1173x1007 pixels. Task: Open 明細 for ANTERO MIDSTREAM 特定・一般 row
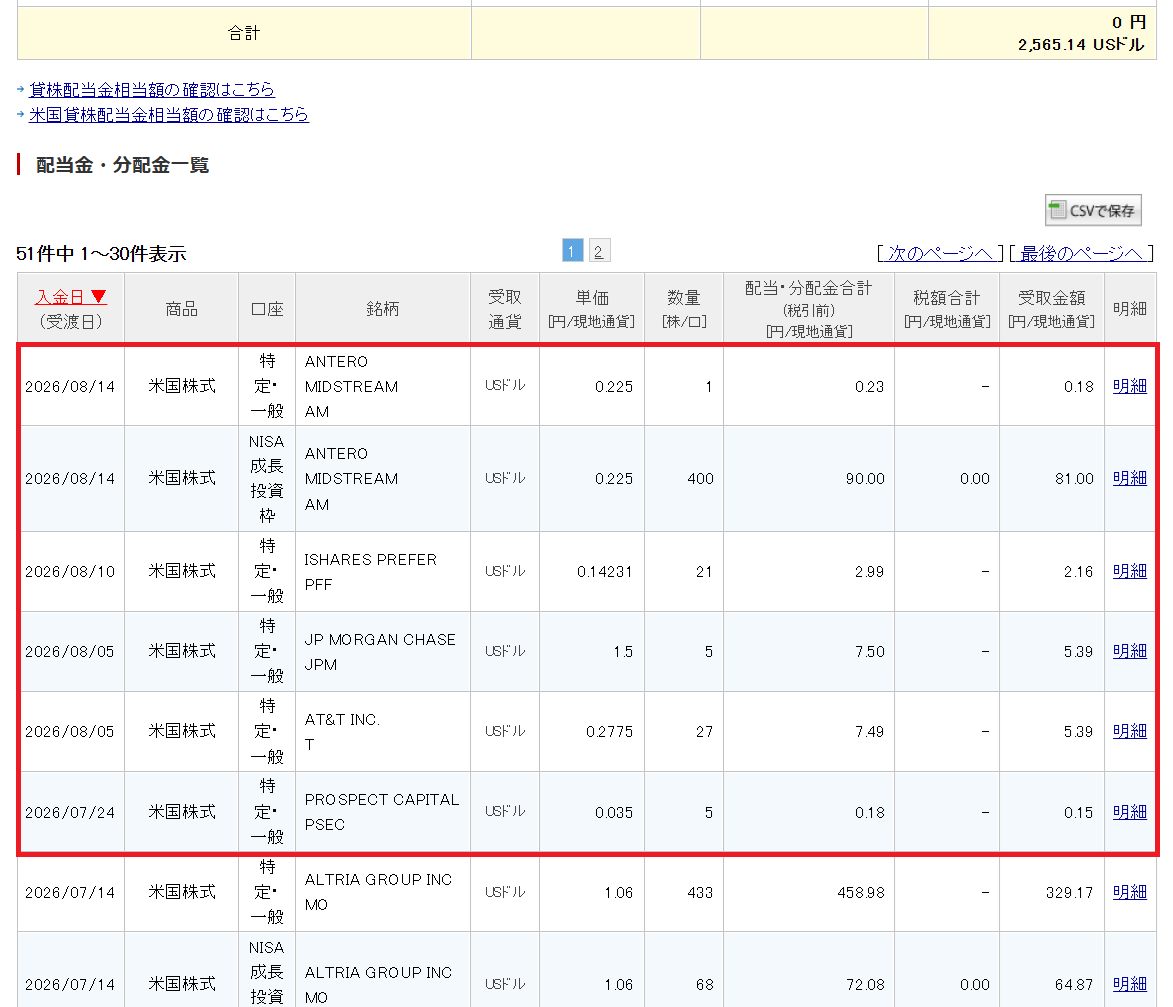tap(1130, 386)
